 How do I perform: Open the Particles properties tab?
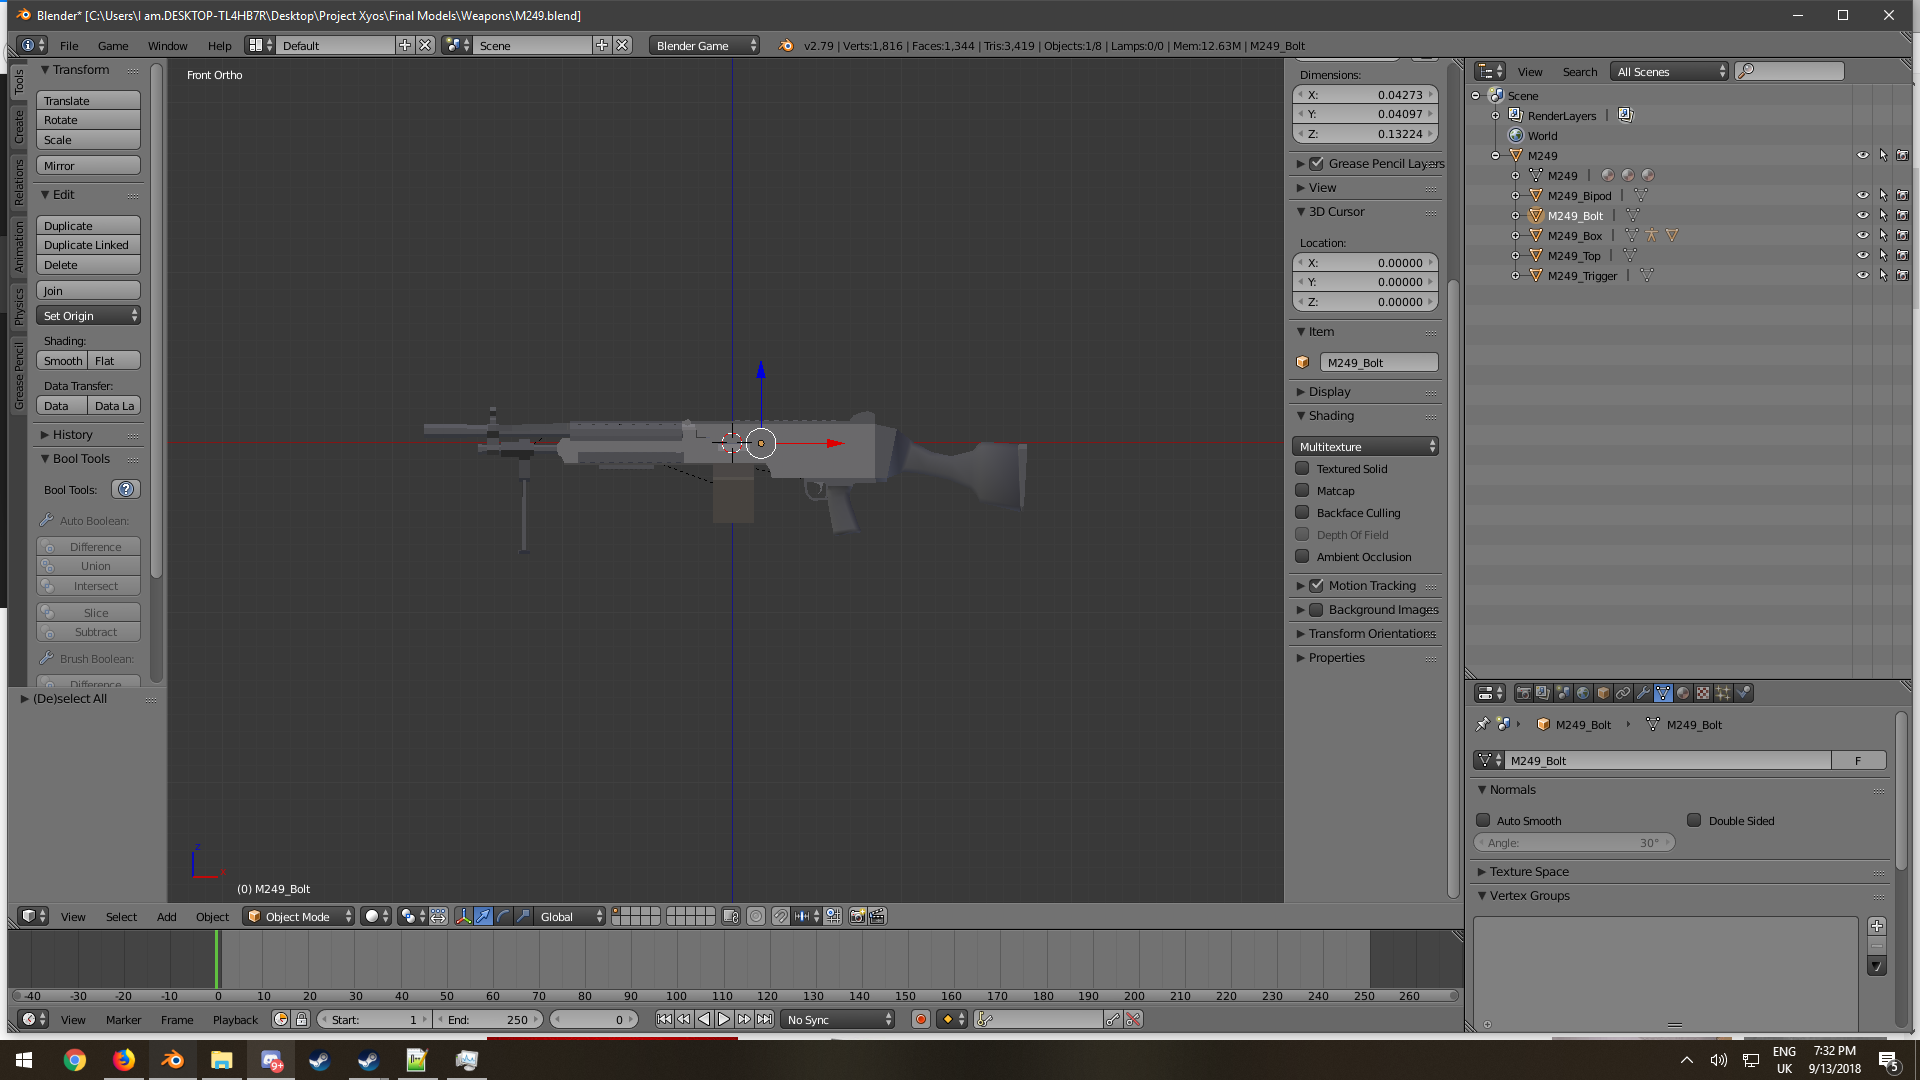click(x=1723, y=693)
